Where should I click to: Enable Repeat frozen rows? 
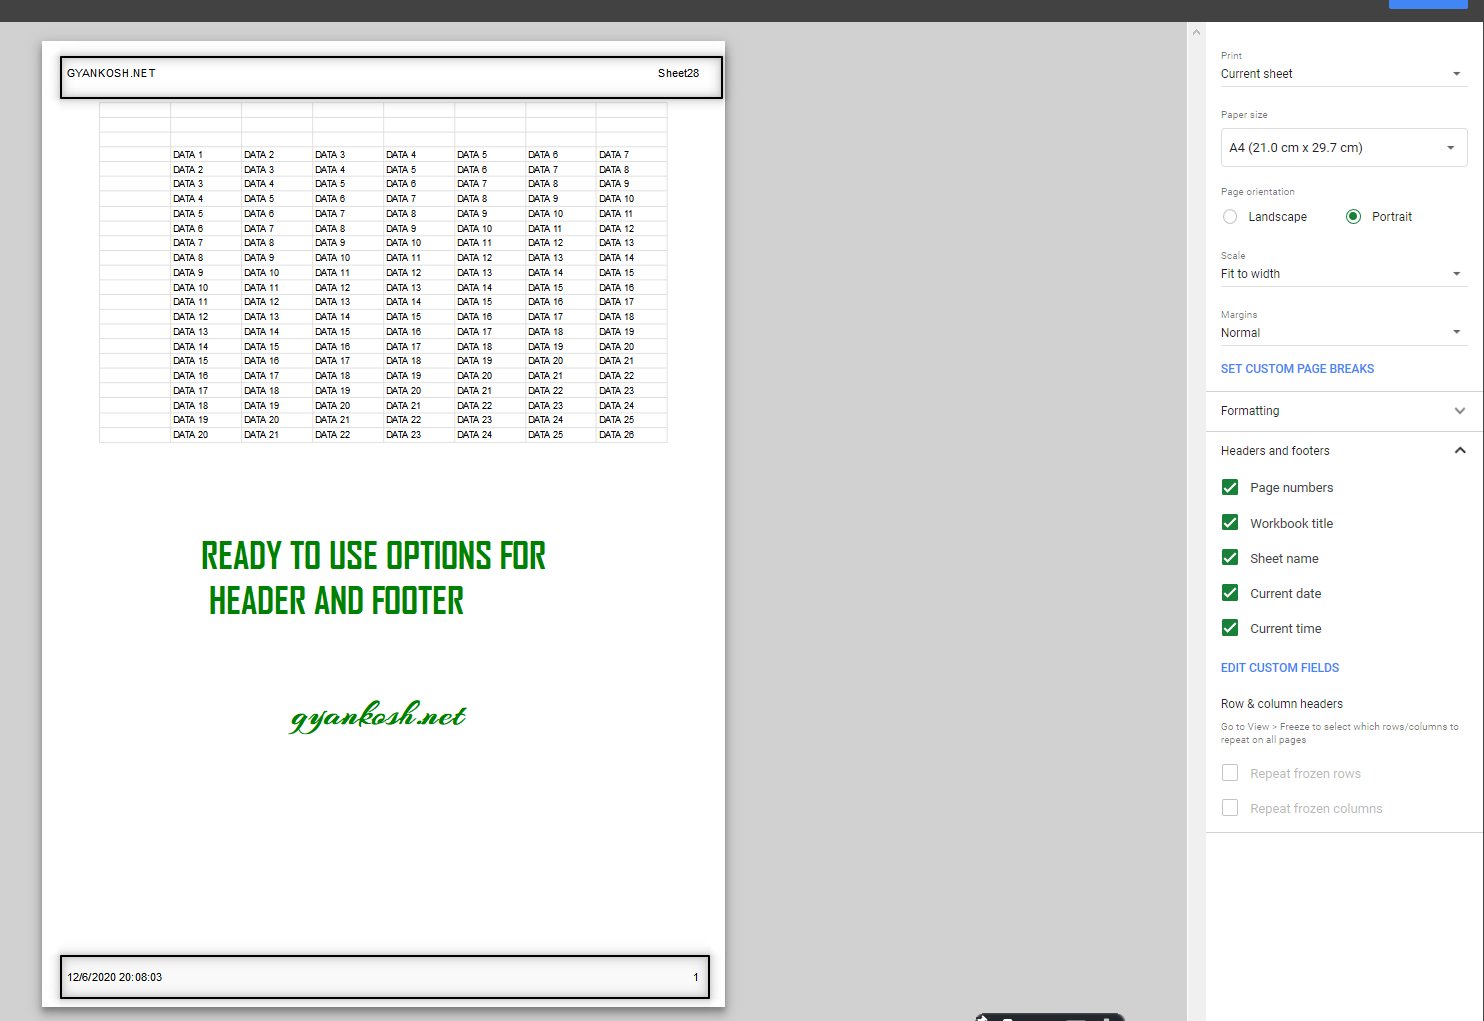1229,772
